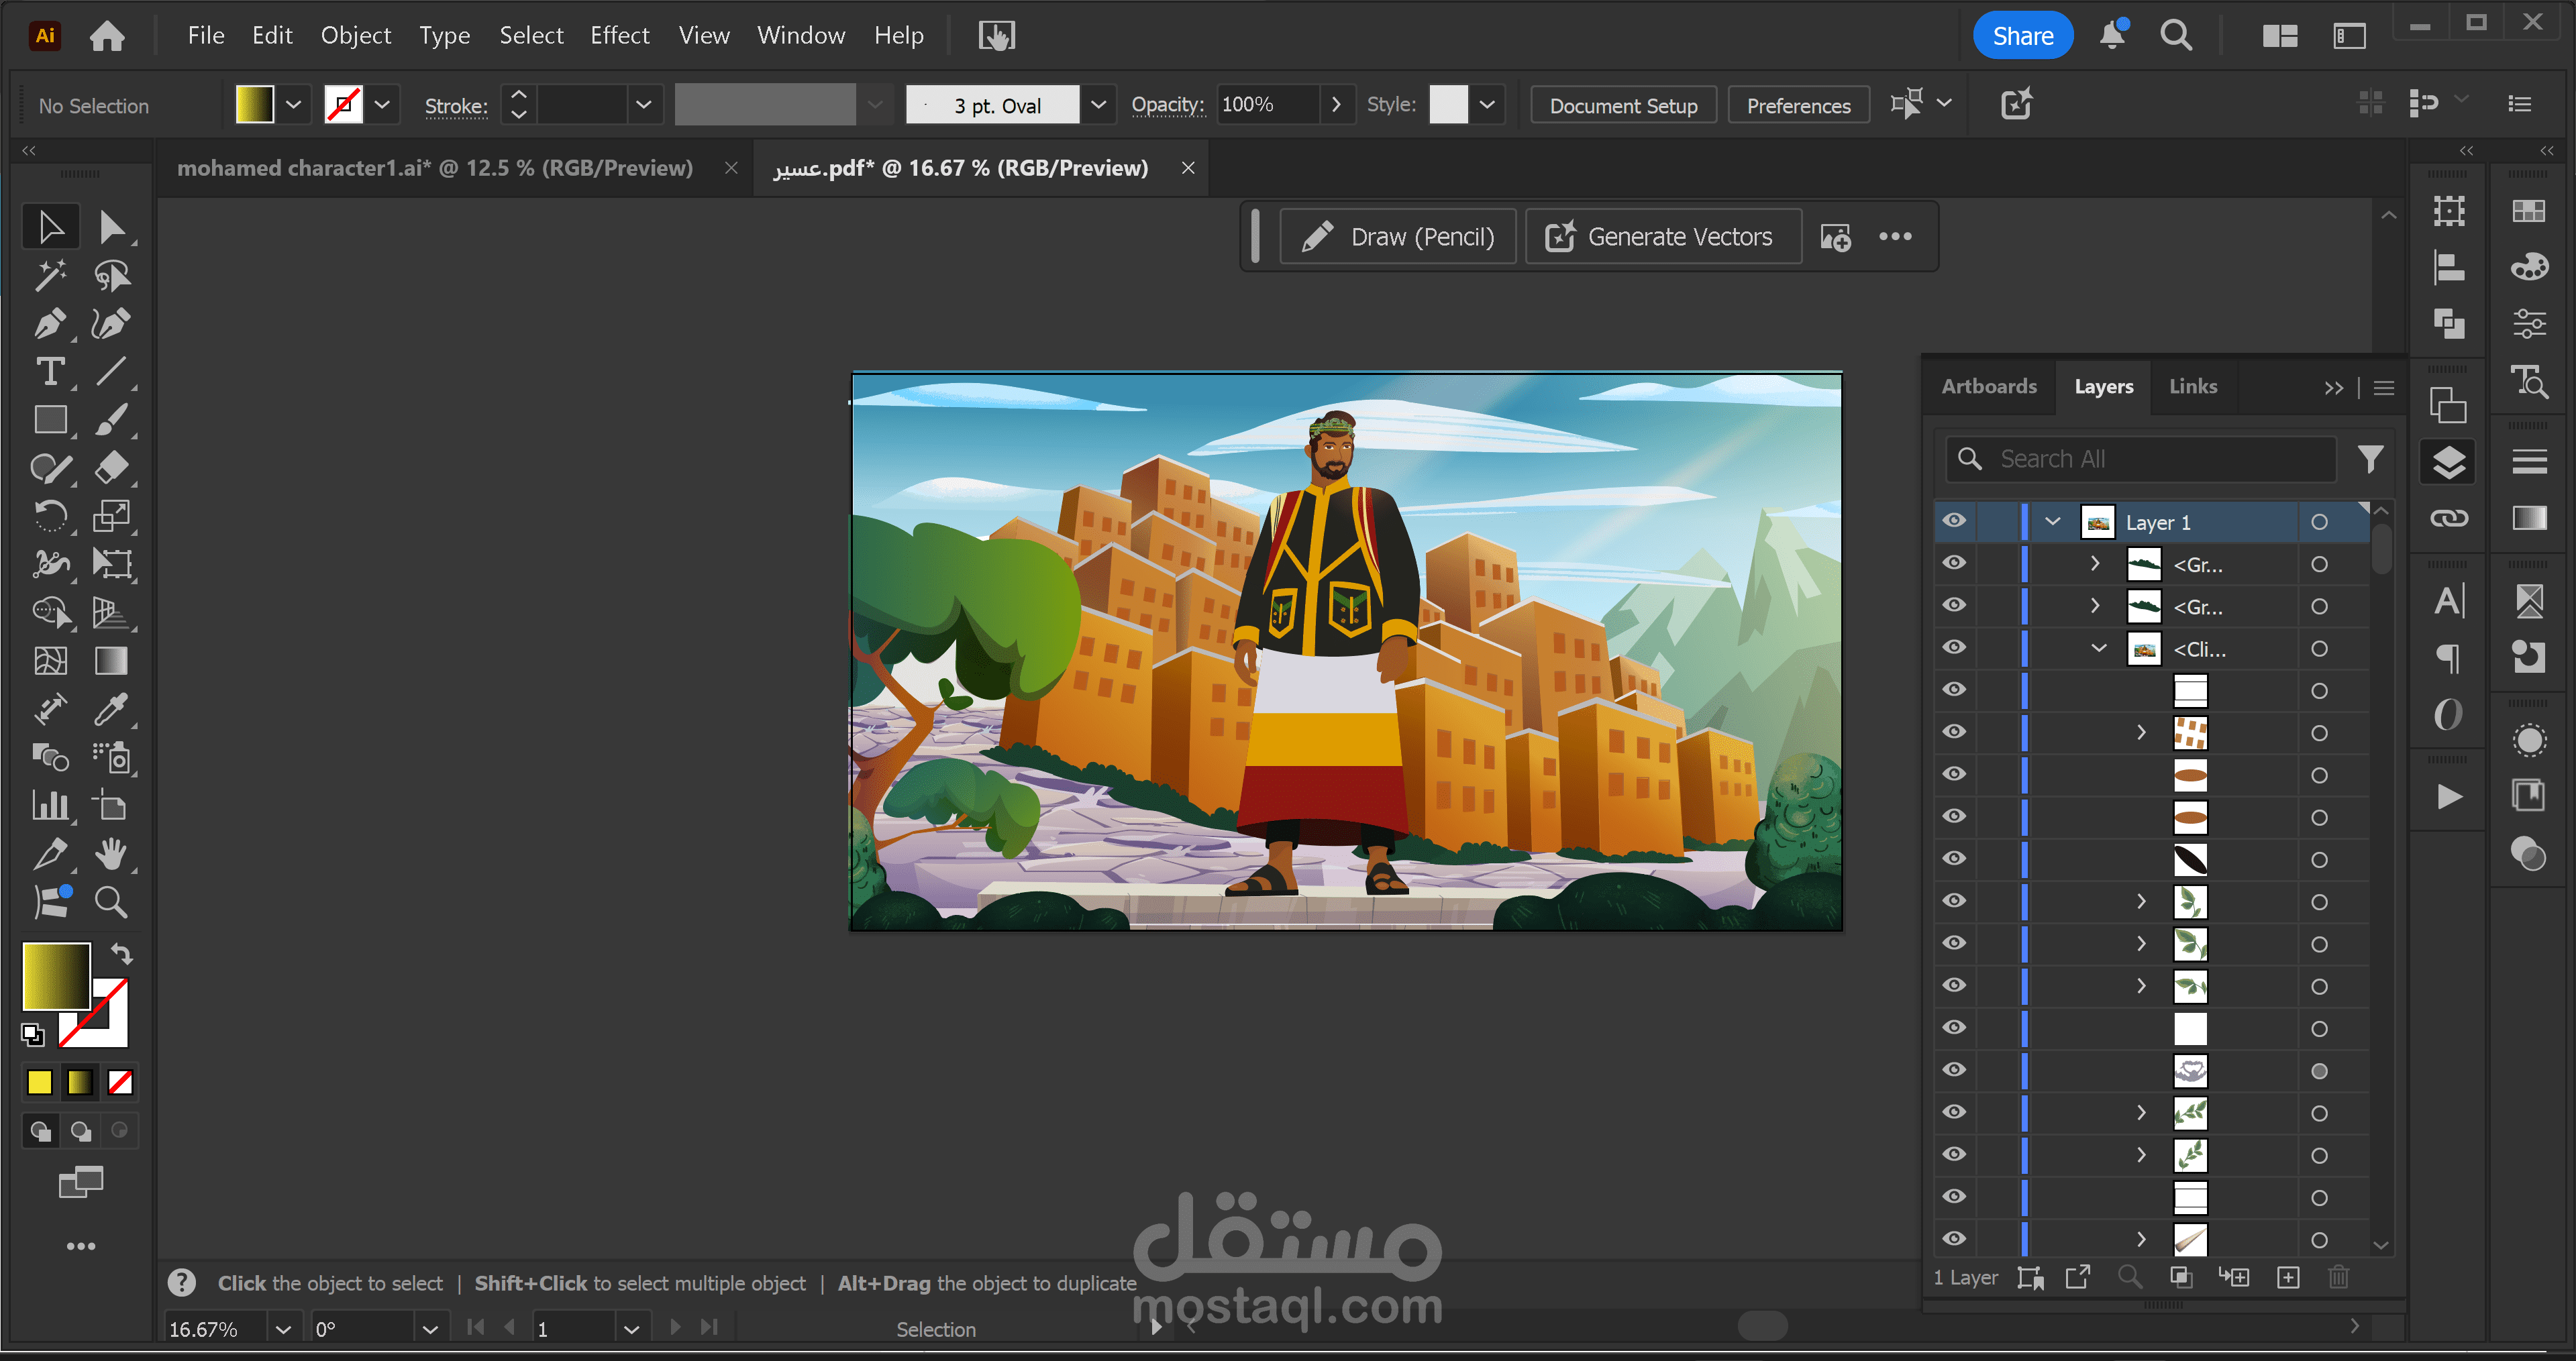This screenshot has height=1361, width=2576.
Task: Select the Line Segment tool
Action: [112, 371]
